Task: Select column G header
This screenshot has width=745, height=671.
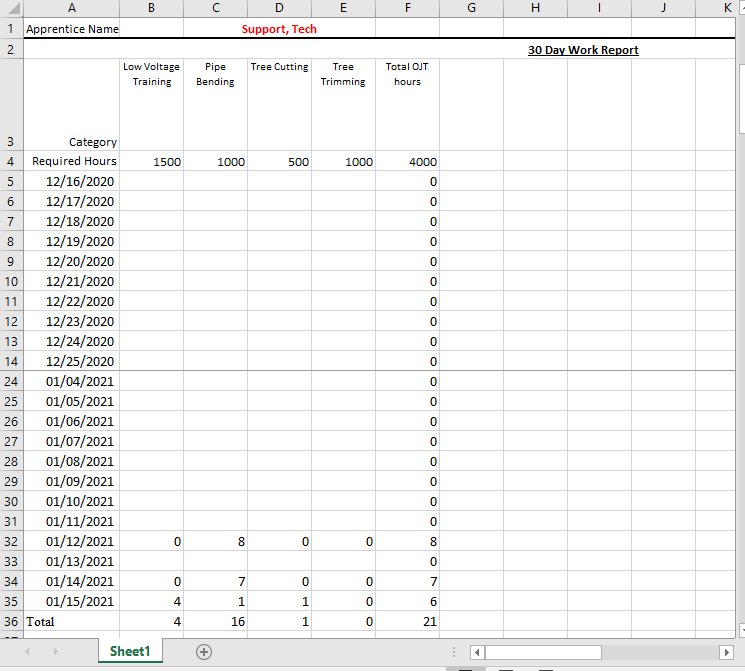Action: click(x=471, y=8)
